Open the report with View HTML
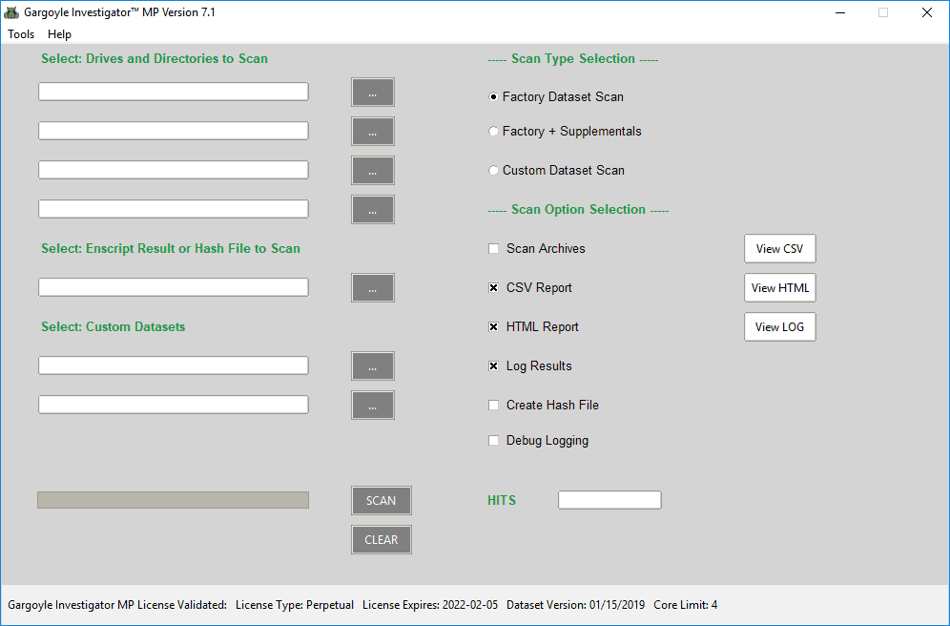This screenshot has width=950, height=626. (780, 288)
